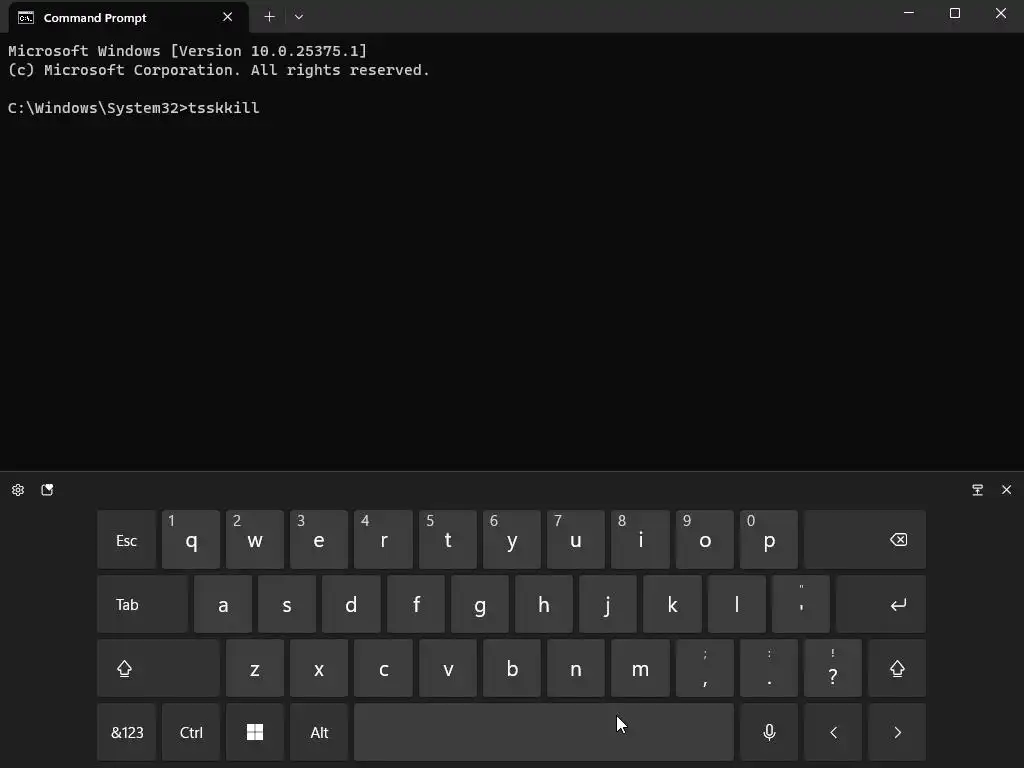This screenshot has width=1024, height=768.
Task: Open the clipboard/emoji panel icon on keyboard
Action: tap(47, 490)
